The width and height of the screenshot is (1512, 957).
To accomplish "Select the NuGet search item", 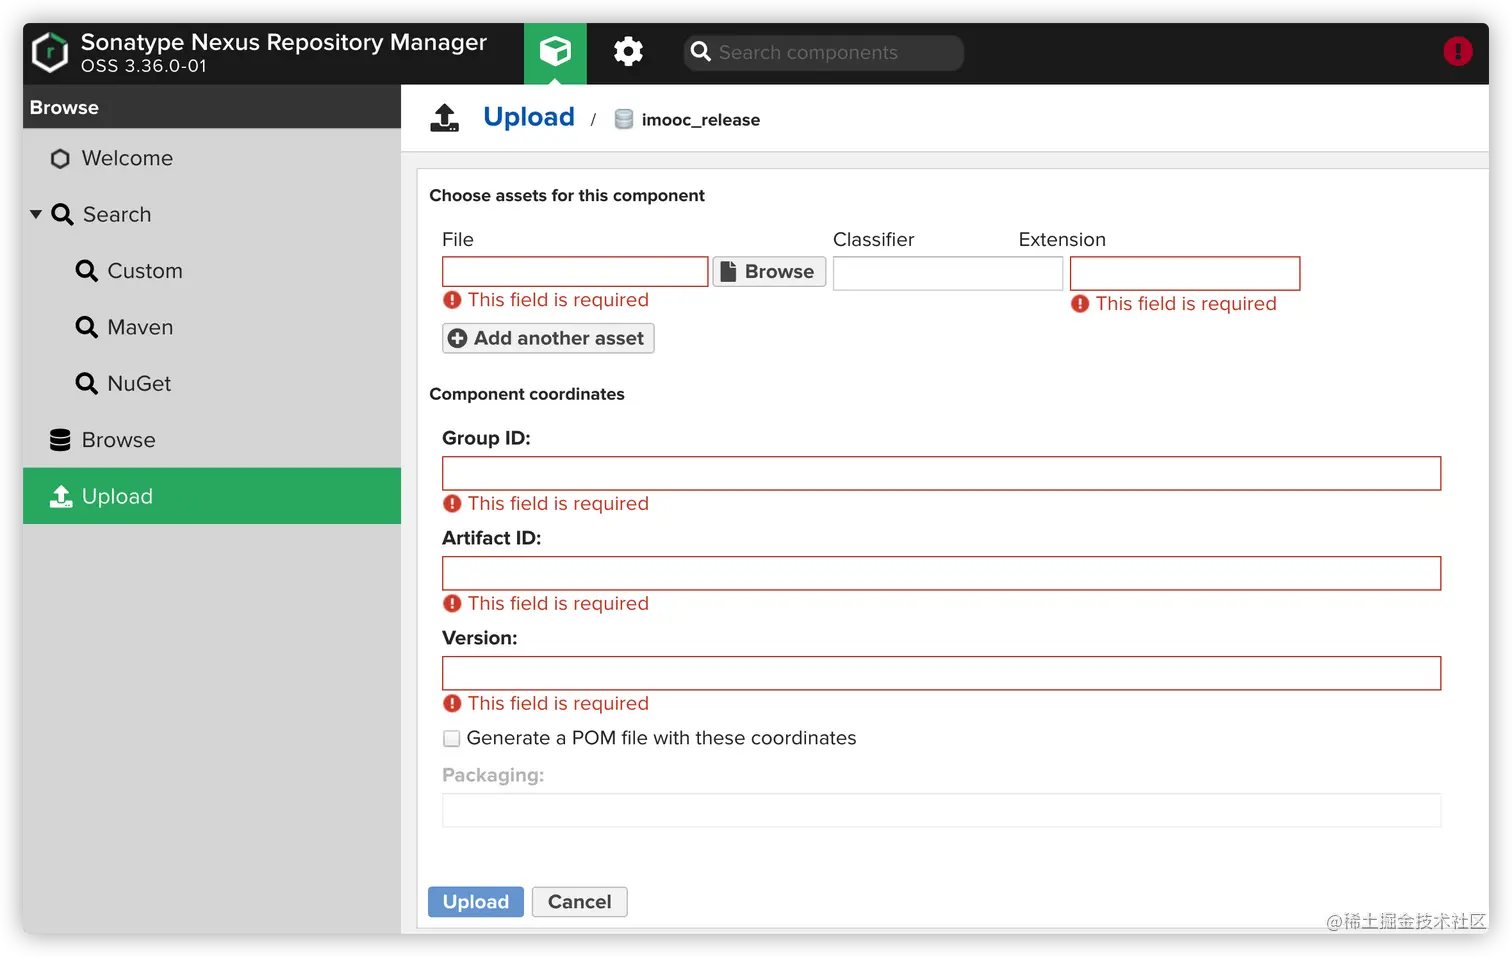I will [139, 383].
